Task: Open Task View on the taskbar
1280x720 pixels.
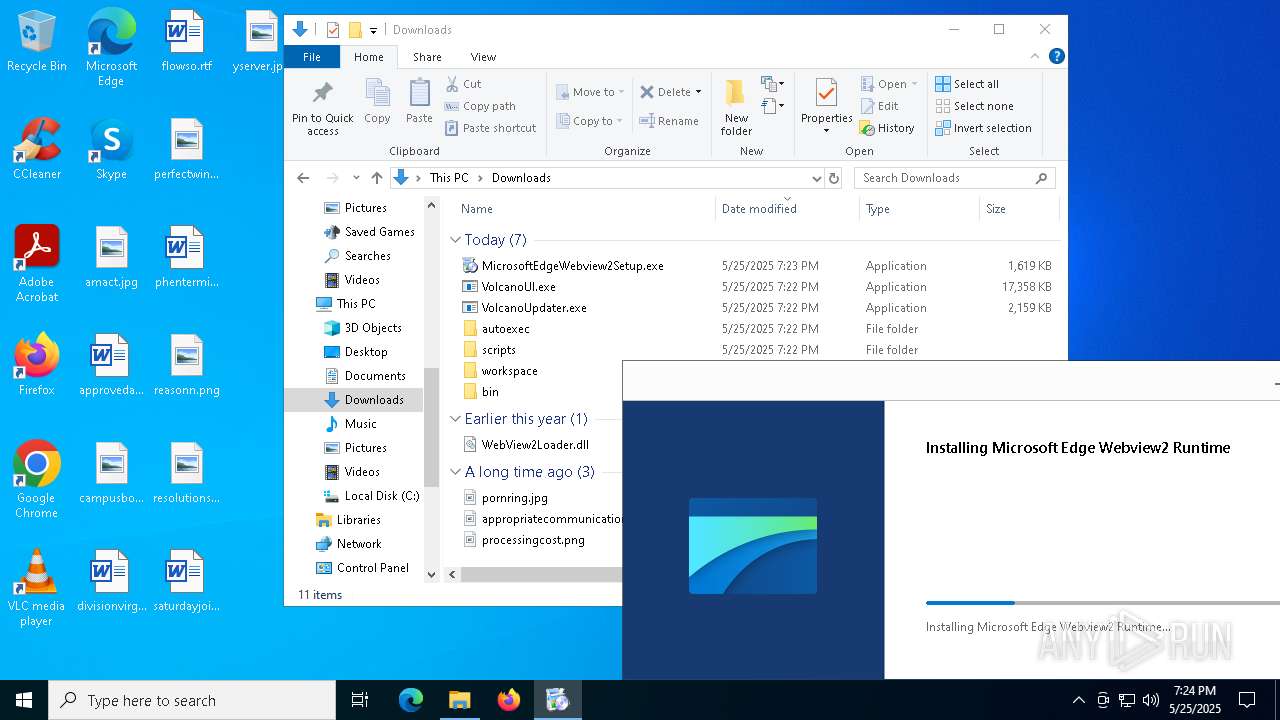Action: 360,700
